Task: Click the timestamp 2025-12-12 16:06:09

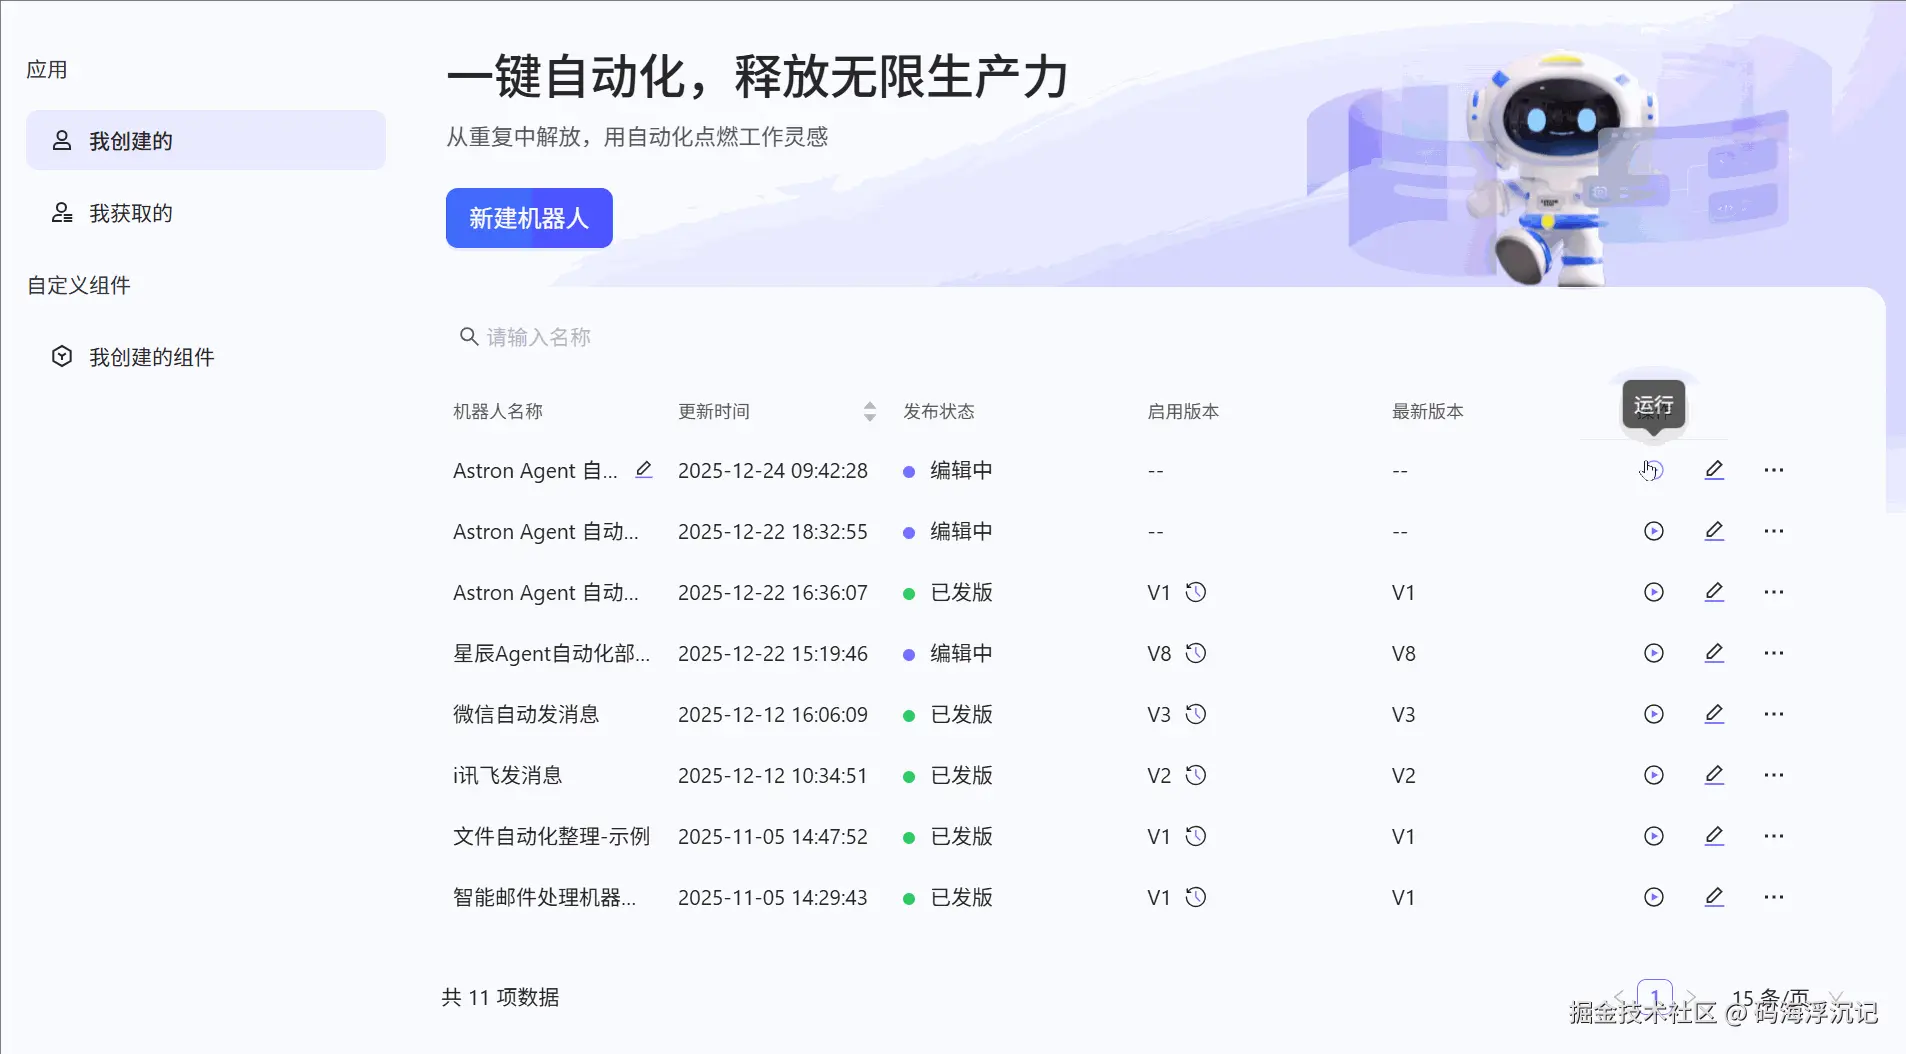Action: click(x=773, y=714)
